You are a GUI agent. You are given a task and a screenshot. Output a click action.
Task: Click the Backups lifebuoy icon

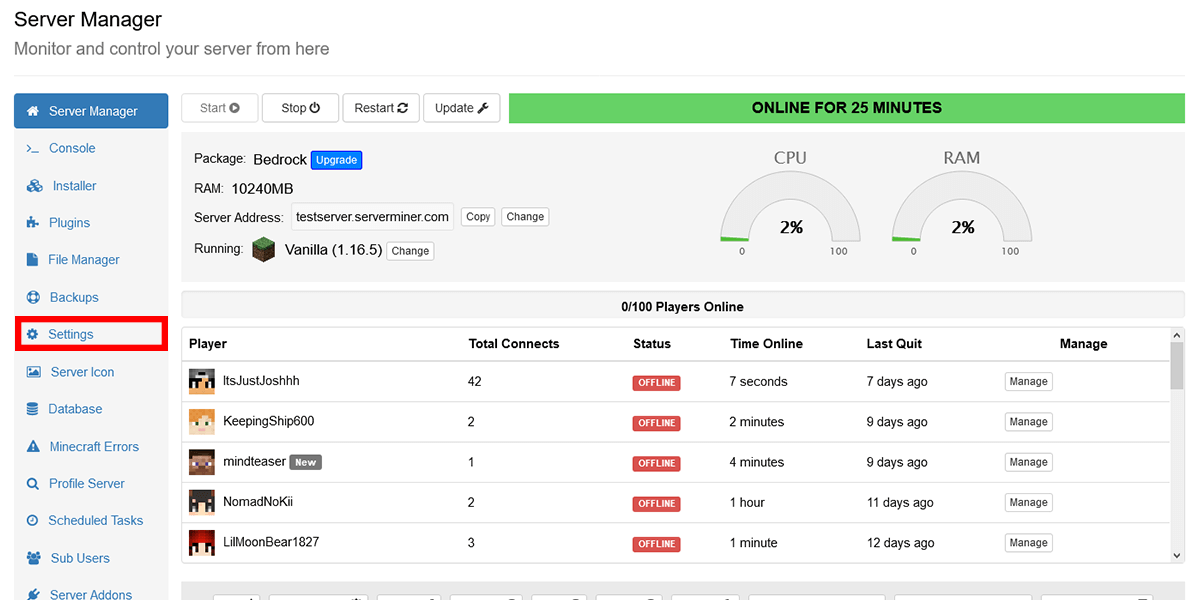tap(33, 297)
